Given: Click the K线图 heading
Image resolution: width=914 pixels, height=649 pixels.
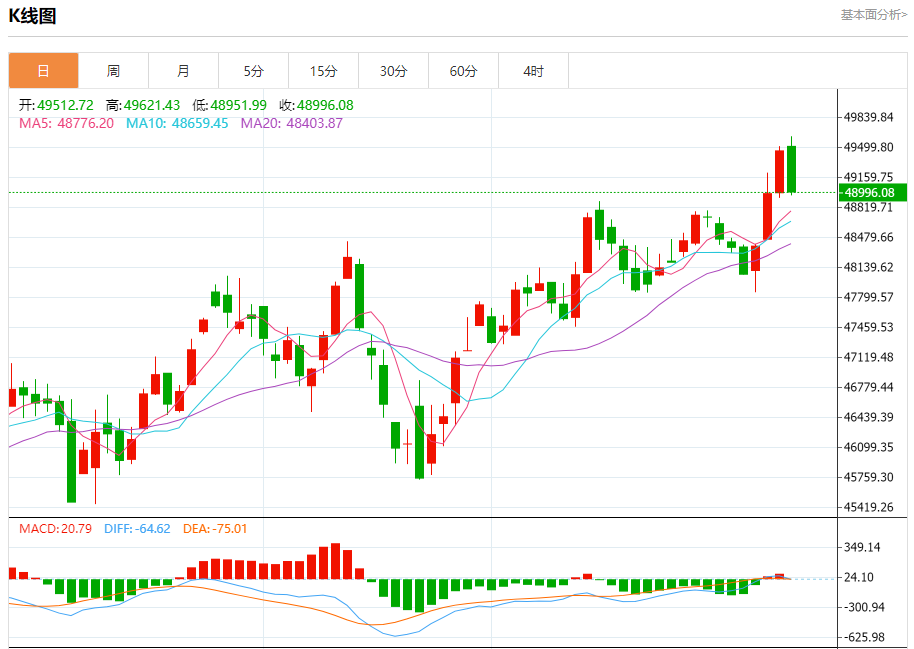Looking at the screenshot, I should coord(33,16).
